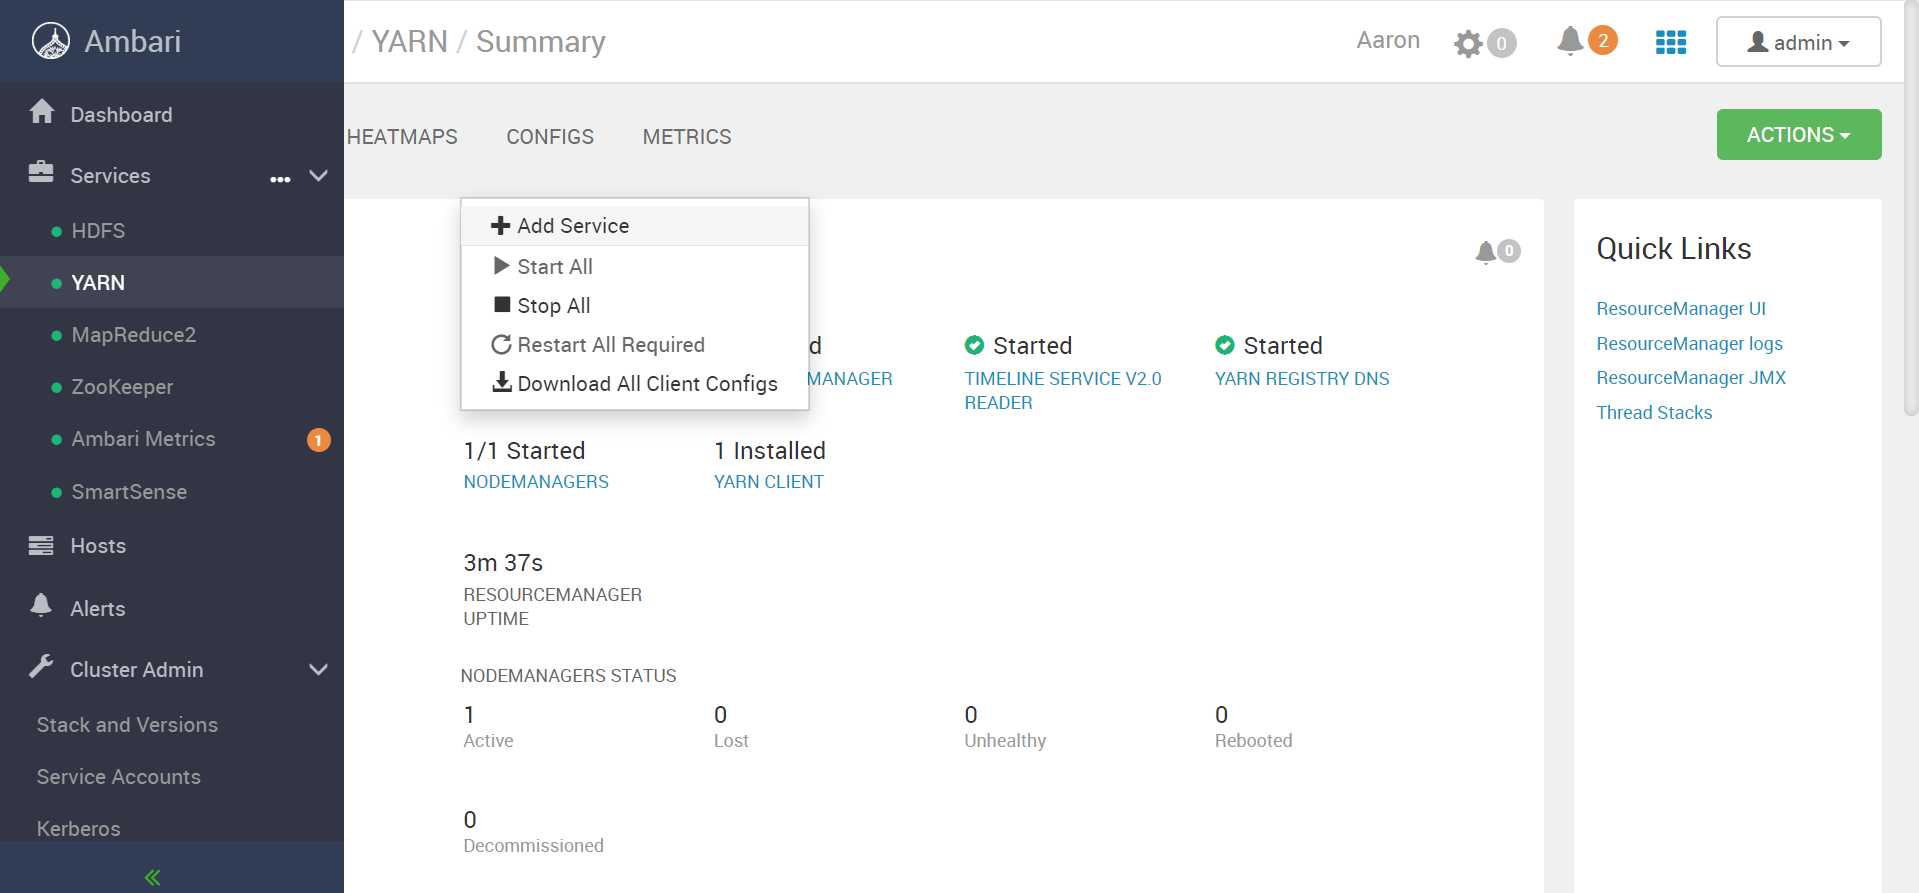The image size is (1919, 893).
Task: Click the Decommissioned label
Action: point(533,846)
